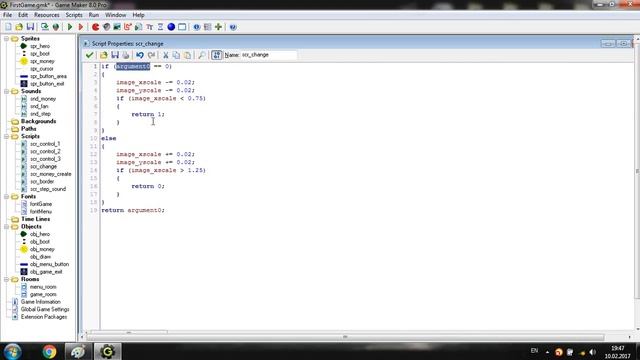Save the script to file with the editor disk icon
Viewport: 640px width, 360px height.
115,55
